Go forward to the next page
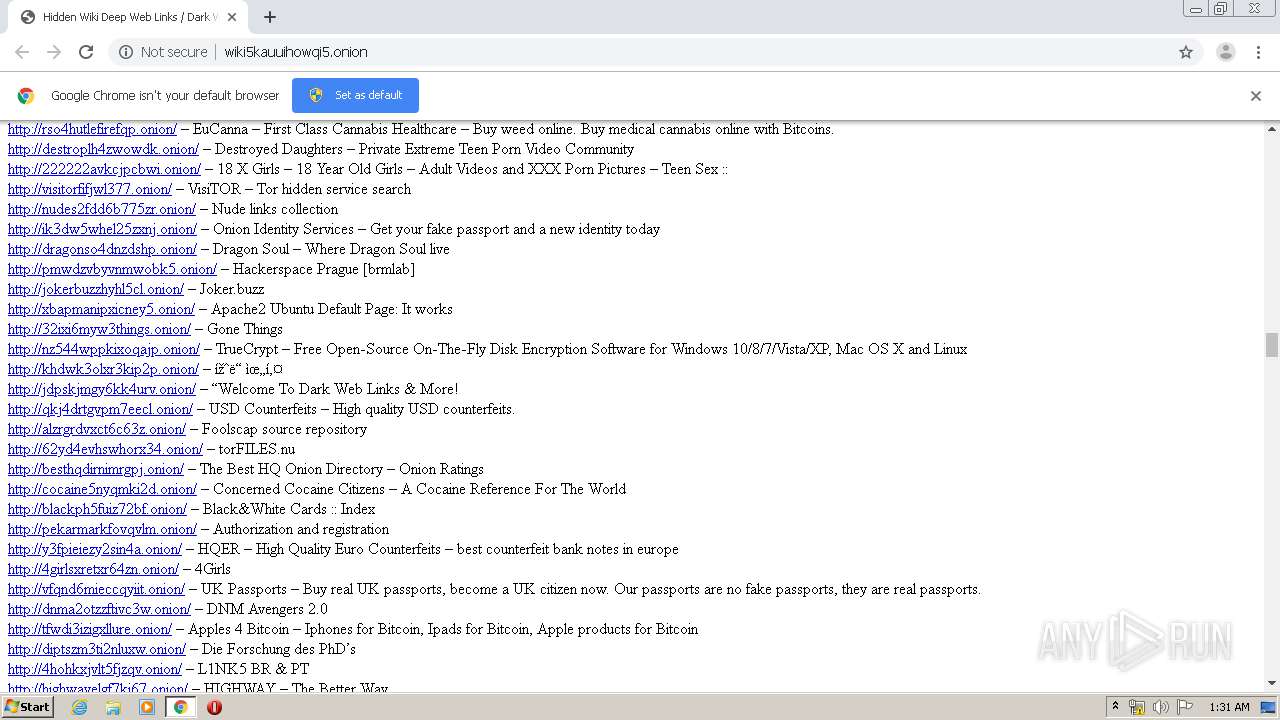The height and width of the screenshot is (720, 1280). tap(54, 52)
